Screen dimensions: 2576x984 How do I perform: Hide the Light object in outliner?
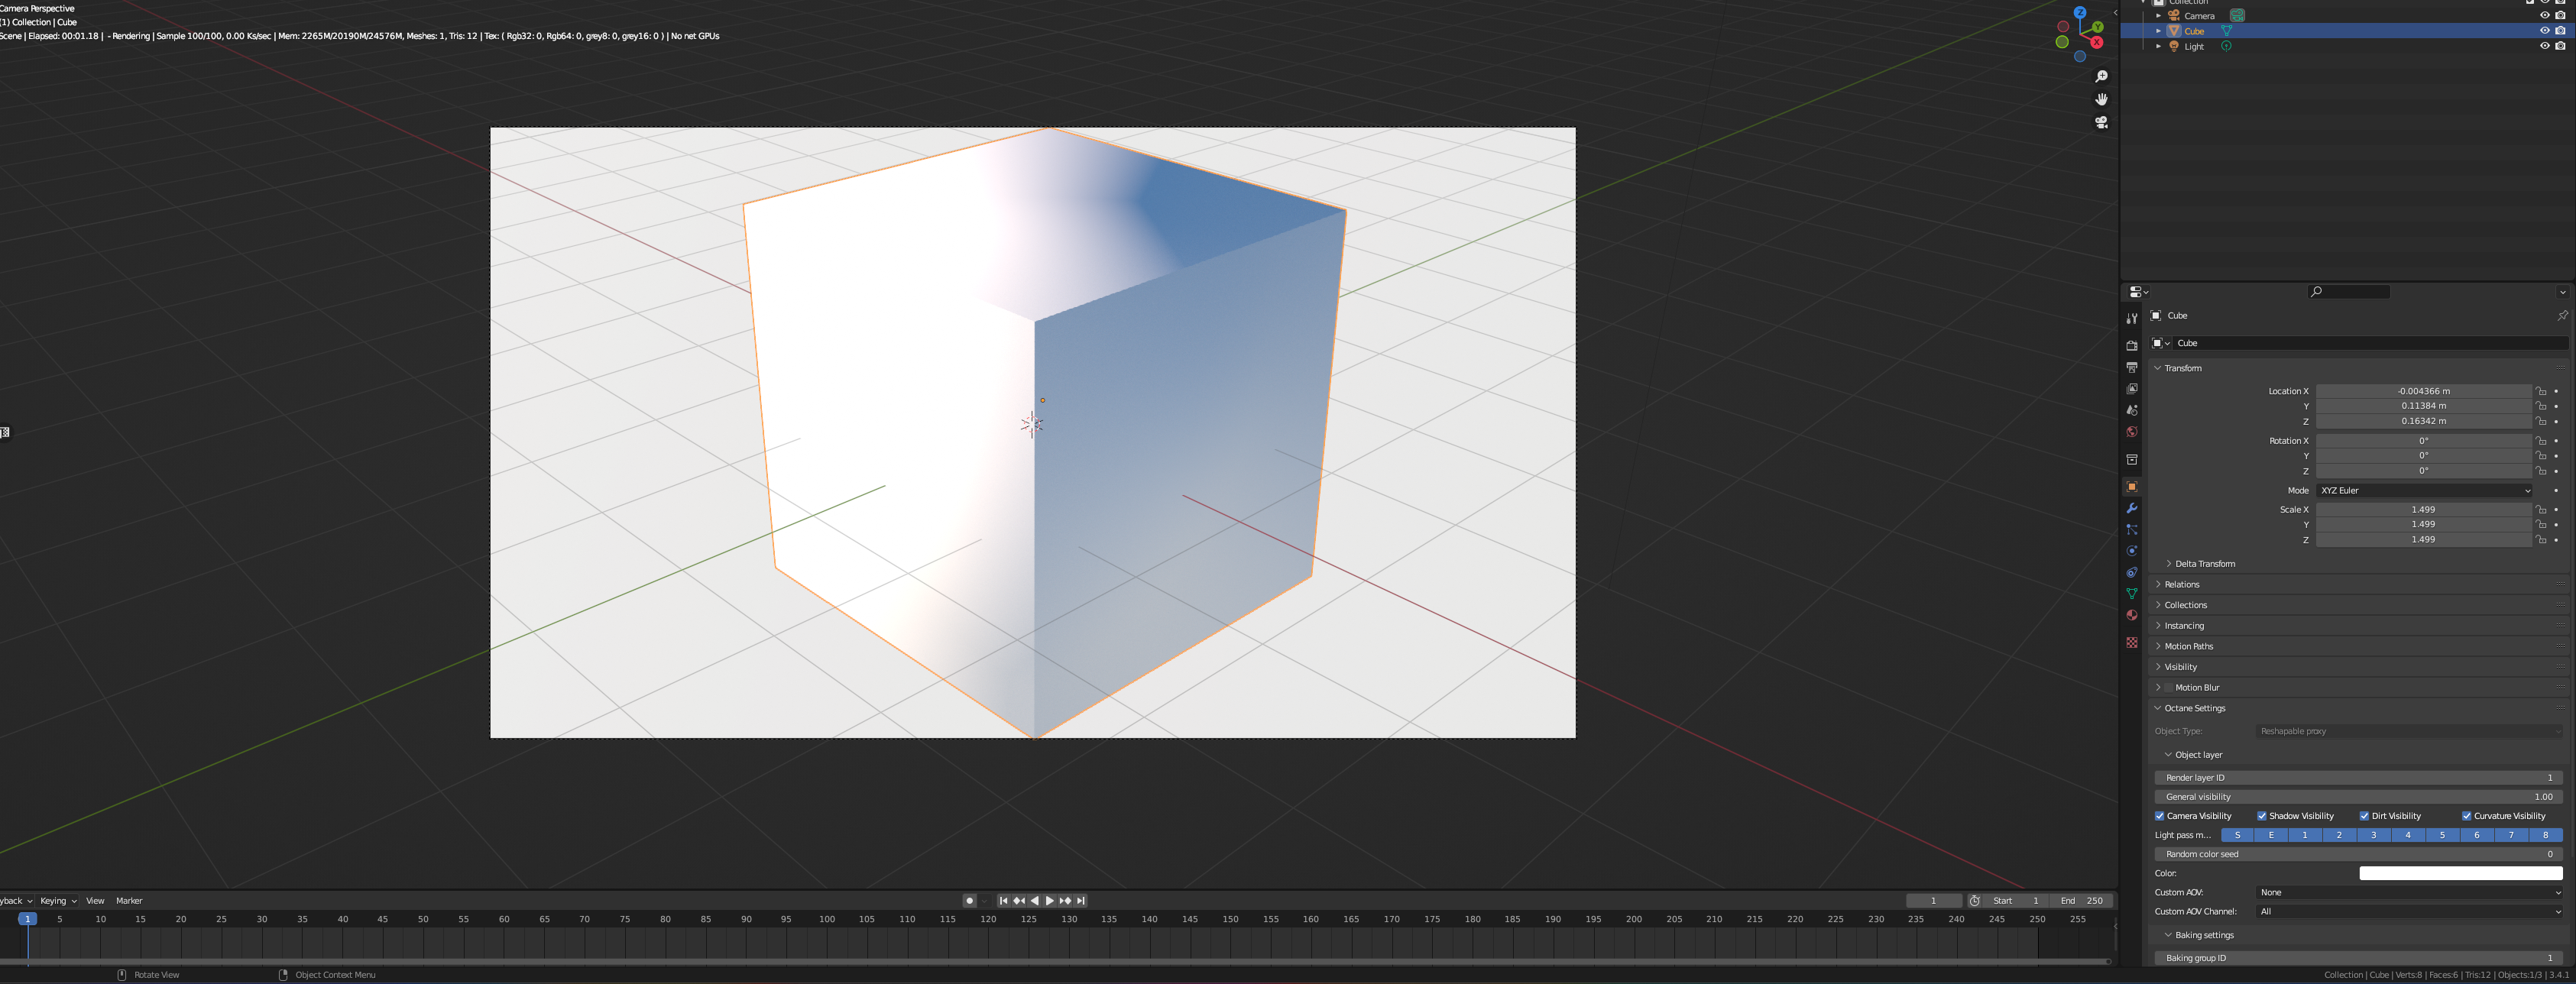[x=2544, y=46]
